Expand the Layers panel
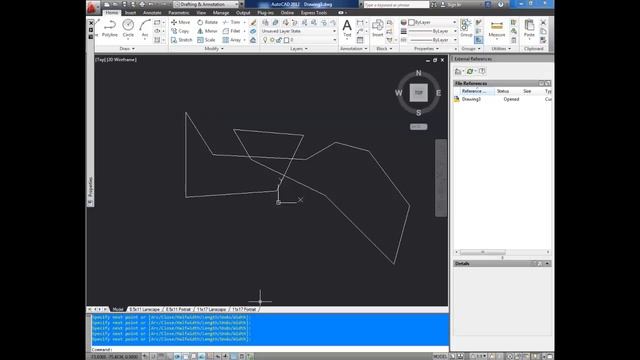This screenshot has height=360, width=640. pyautogui.click(x=299, y=49)
